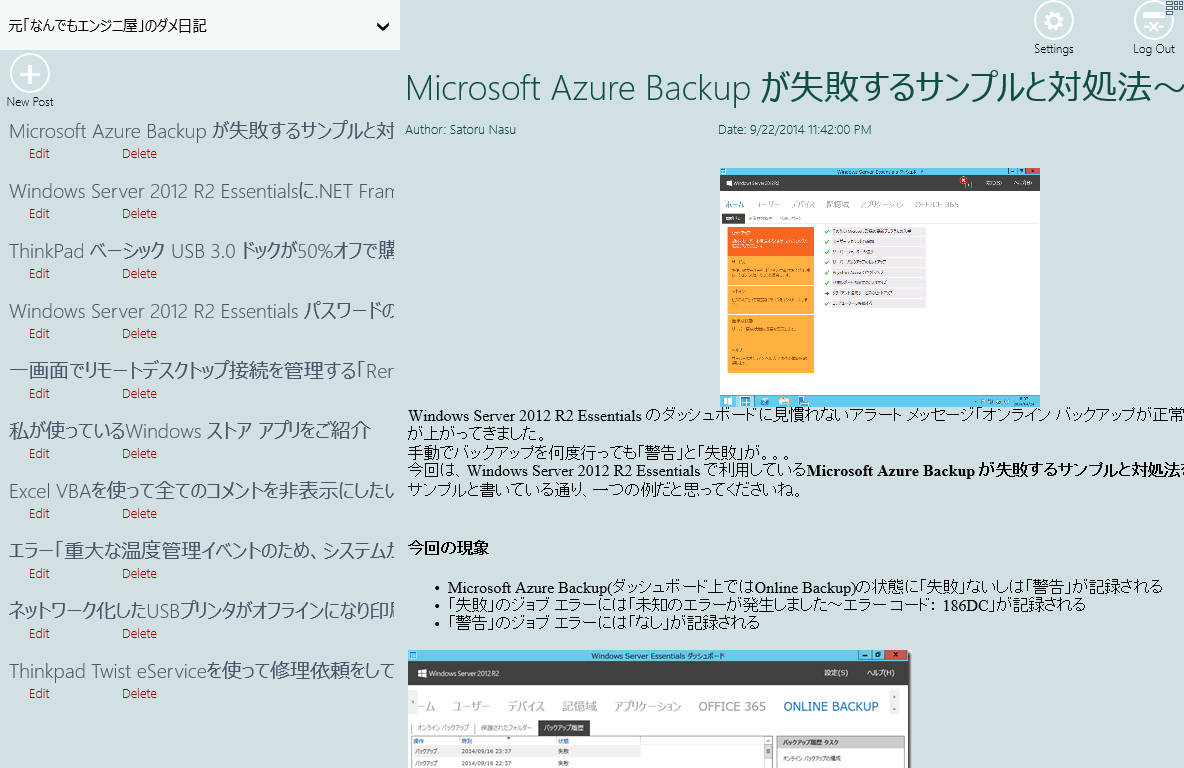Edit the USBプリンタ offline post
Screen dimensions: 1184x768
pyautogui.click(x=39, y=634)
